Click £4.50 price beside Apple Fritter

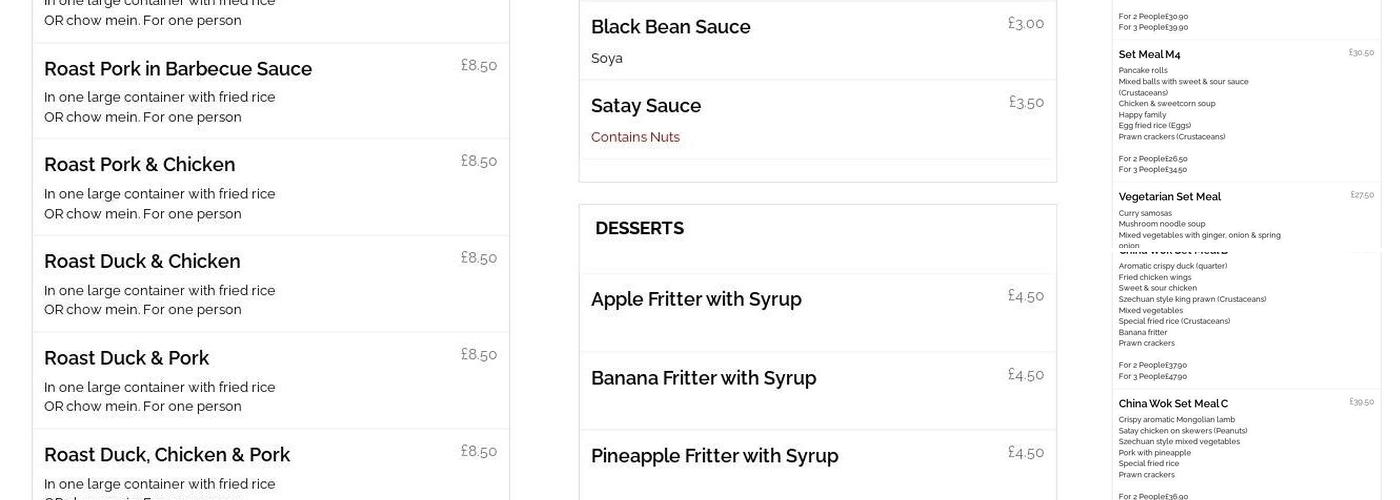click(x=1026, y=296)
